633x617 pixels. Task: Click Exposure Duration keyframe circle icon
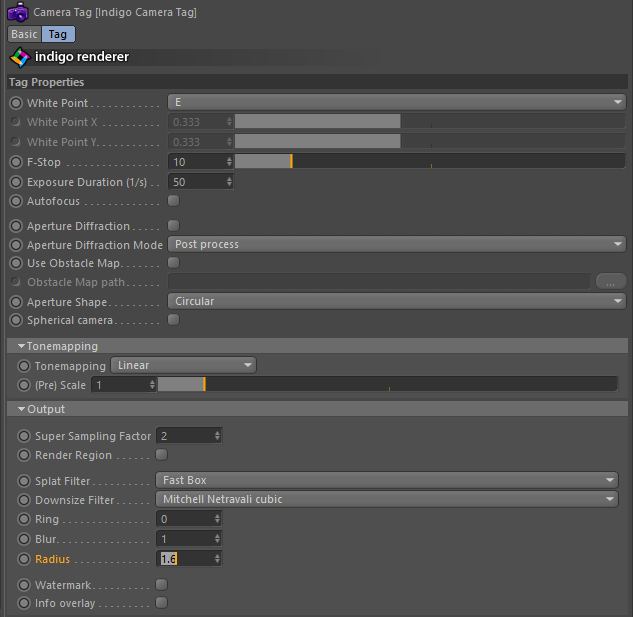point(15,182)
